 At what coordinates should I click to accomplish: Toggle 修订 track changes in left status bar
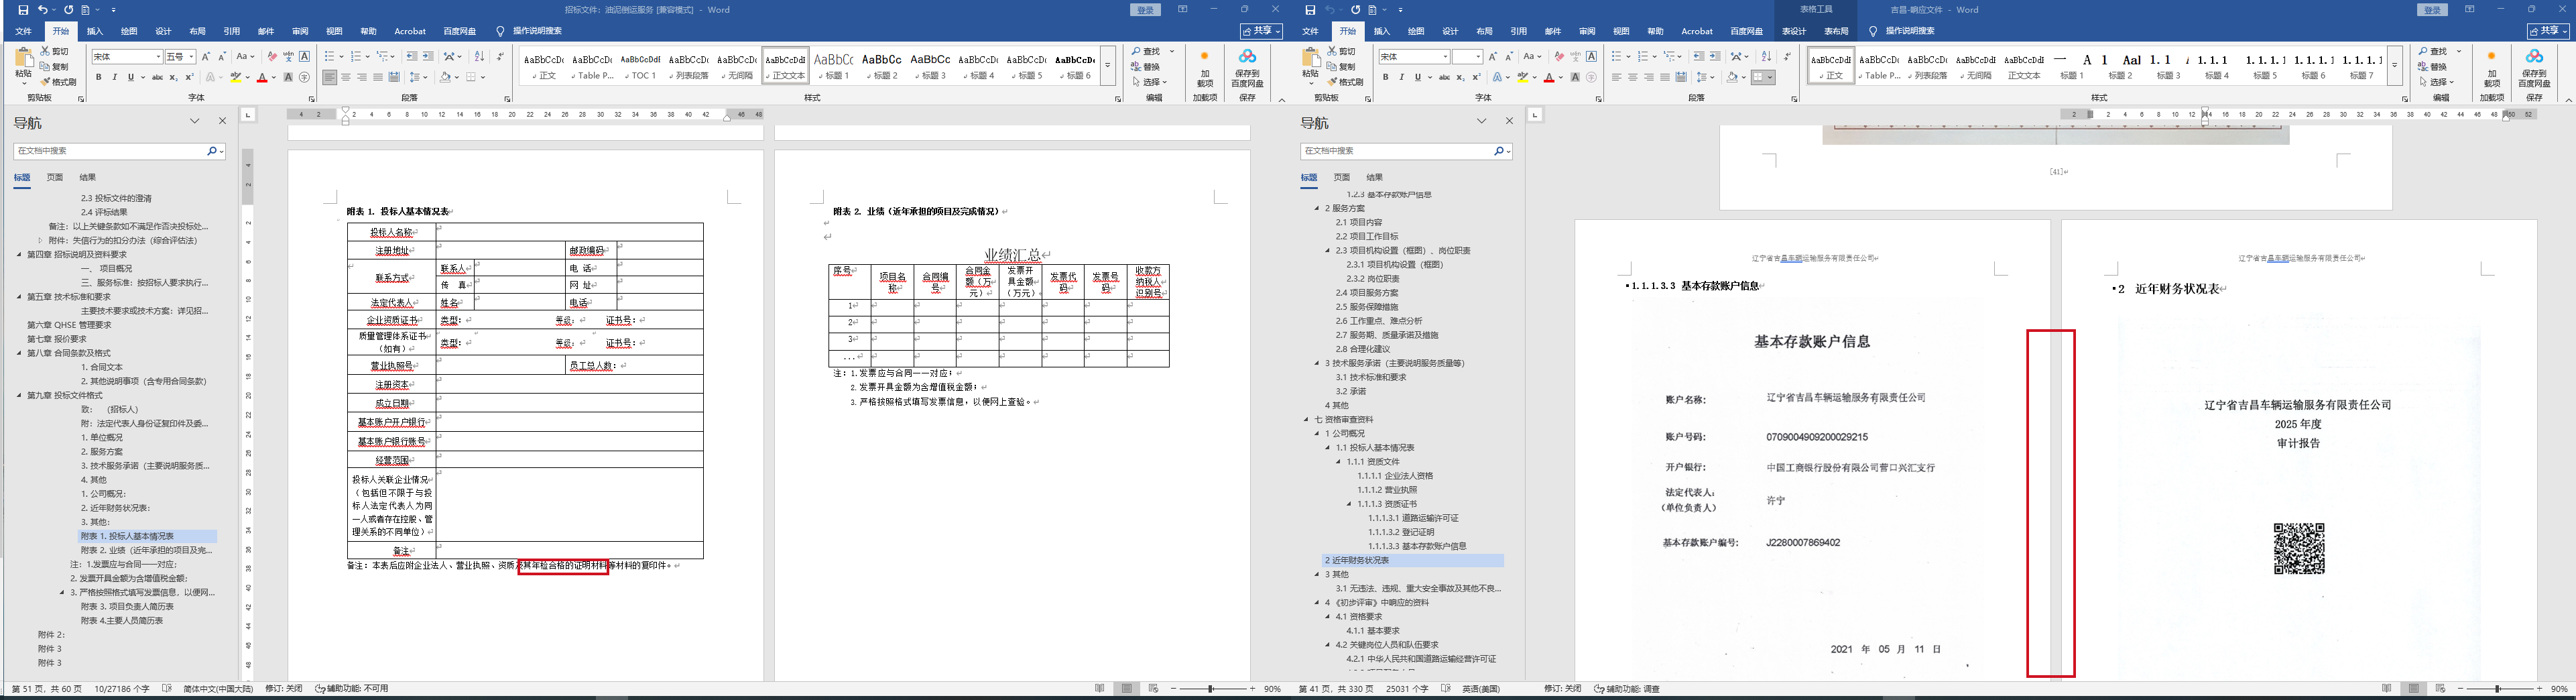(283, 689)
